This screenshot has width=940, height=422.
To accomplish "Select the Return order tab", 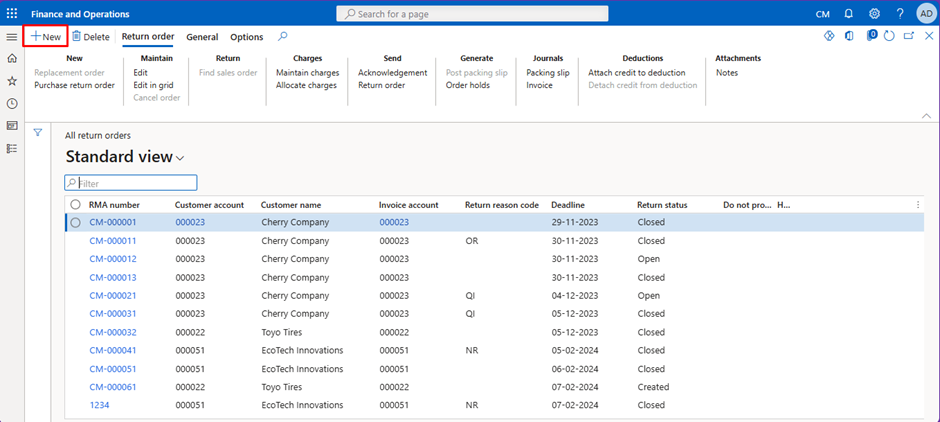I will [x=148, y=37].
